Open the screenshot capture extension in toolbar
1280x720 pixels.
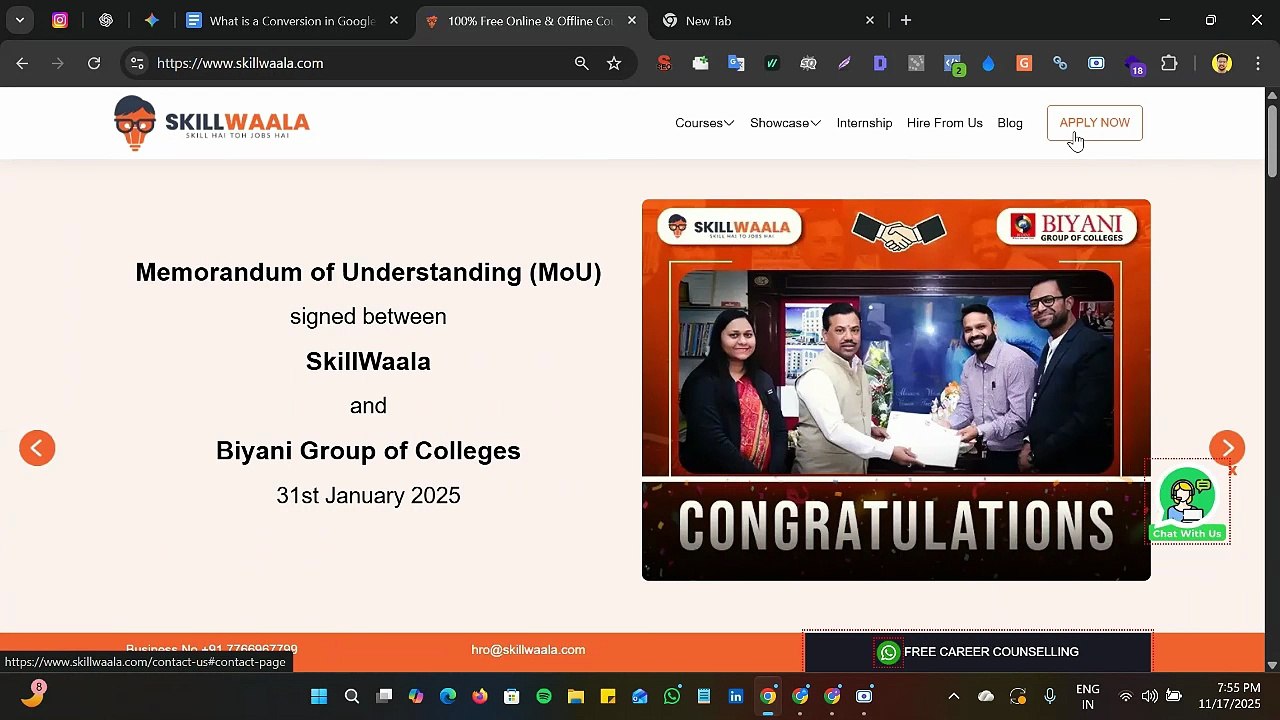pyautogui.click(x=1096, y=63)
